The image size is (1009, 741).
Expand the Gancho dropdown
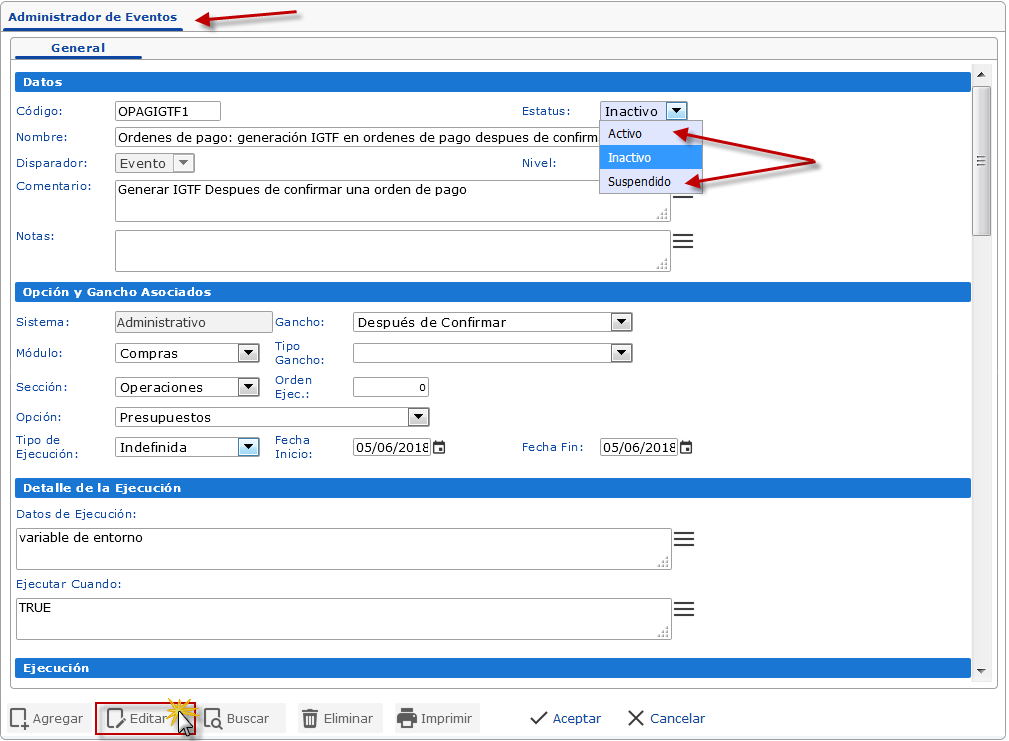(x=621, y=322)
